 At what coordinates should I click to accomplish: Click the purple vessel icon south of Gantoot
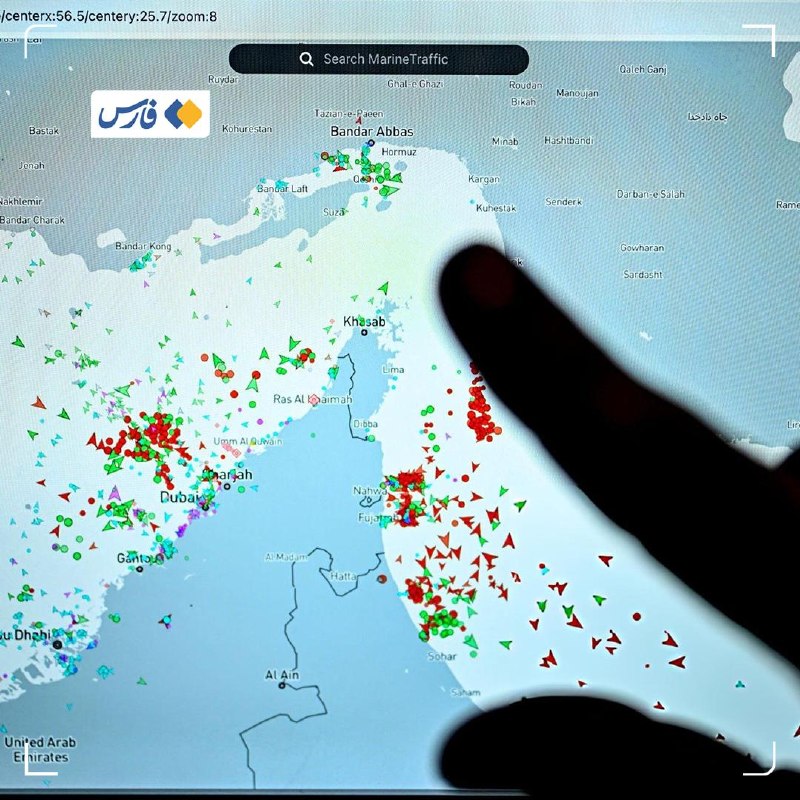coord(165,621)
